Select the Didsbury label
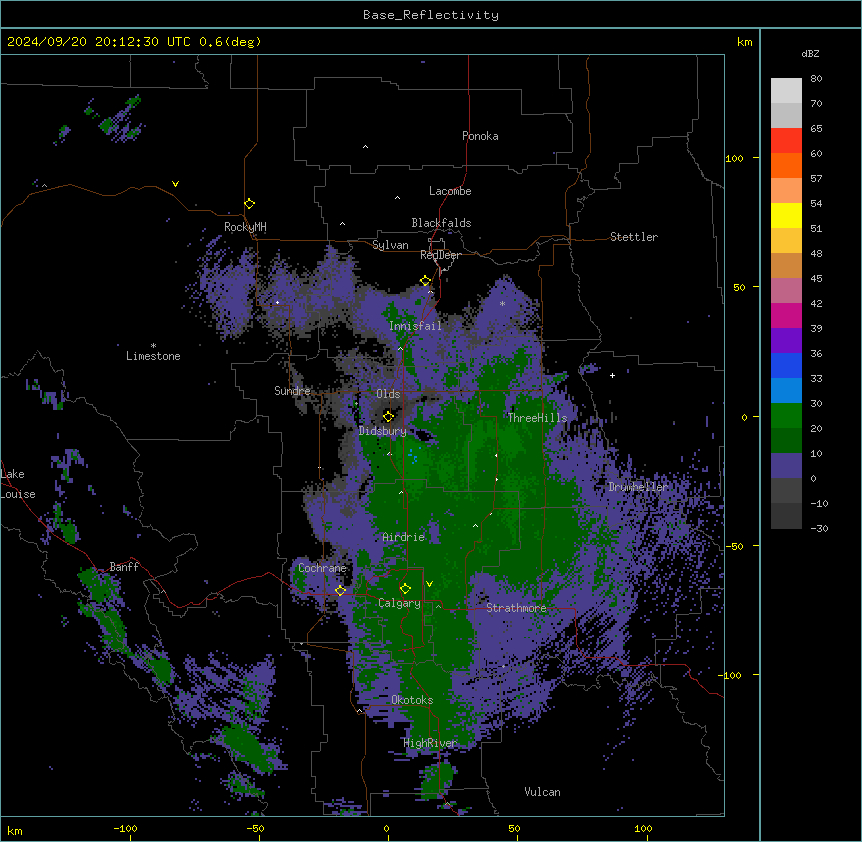Viewport: 862px width, 842px height. [x=383, y=431]
